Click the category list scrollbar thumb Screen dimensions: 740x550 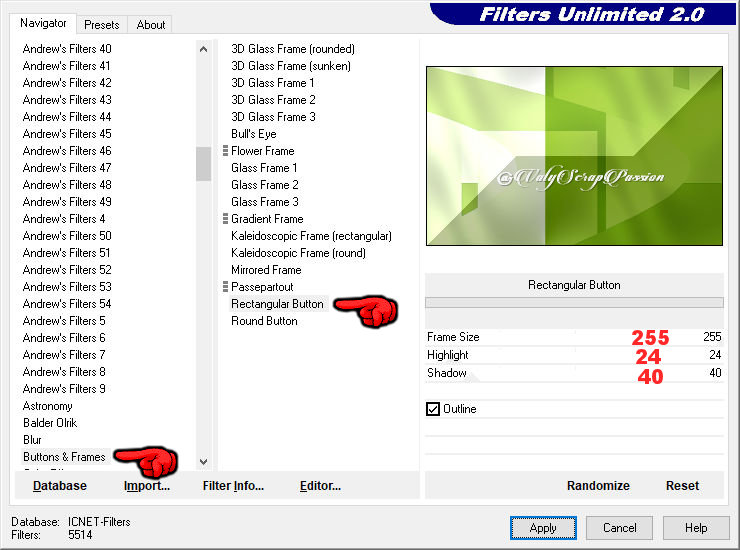(203, 164)
